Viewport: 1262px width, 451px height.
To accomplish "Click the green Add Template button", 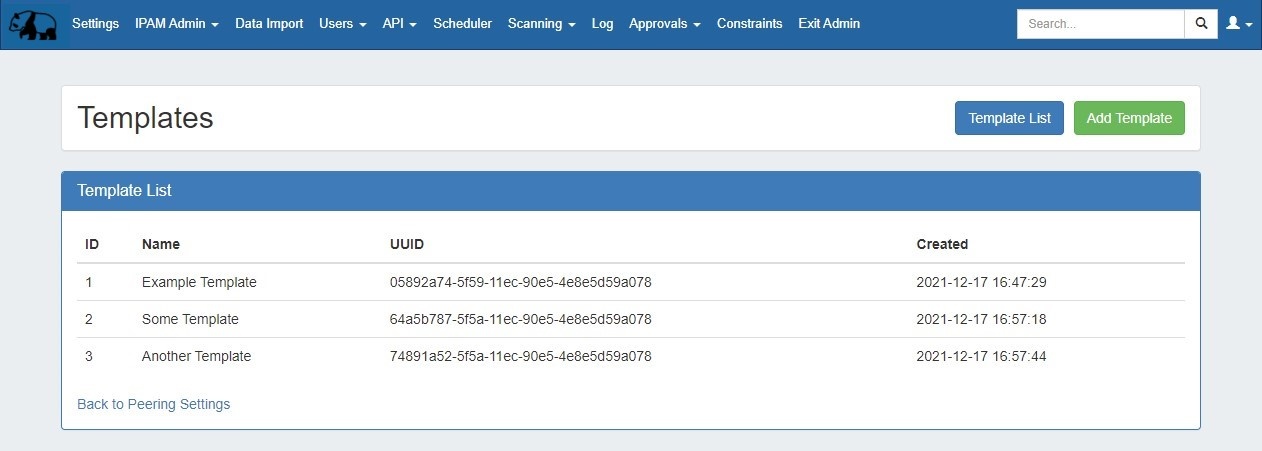I will [1128, 118].
